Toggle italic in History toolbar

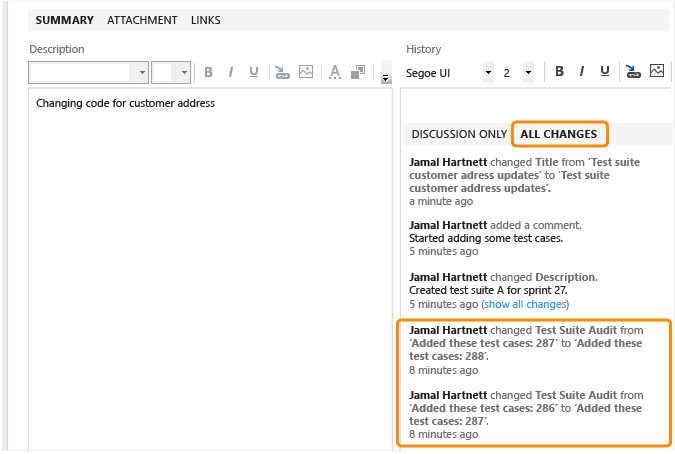click(x=582, y=71)
